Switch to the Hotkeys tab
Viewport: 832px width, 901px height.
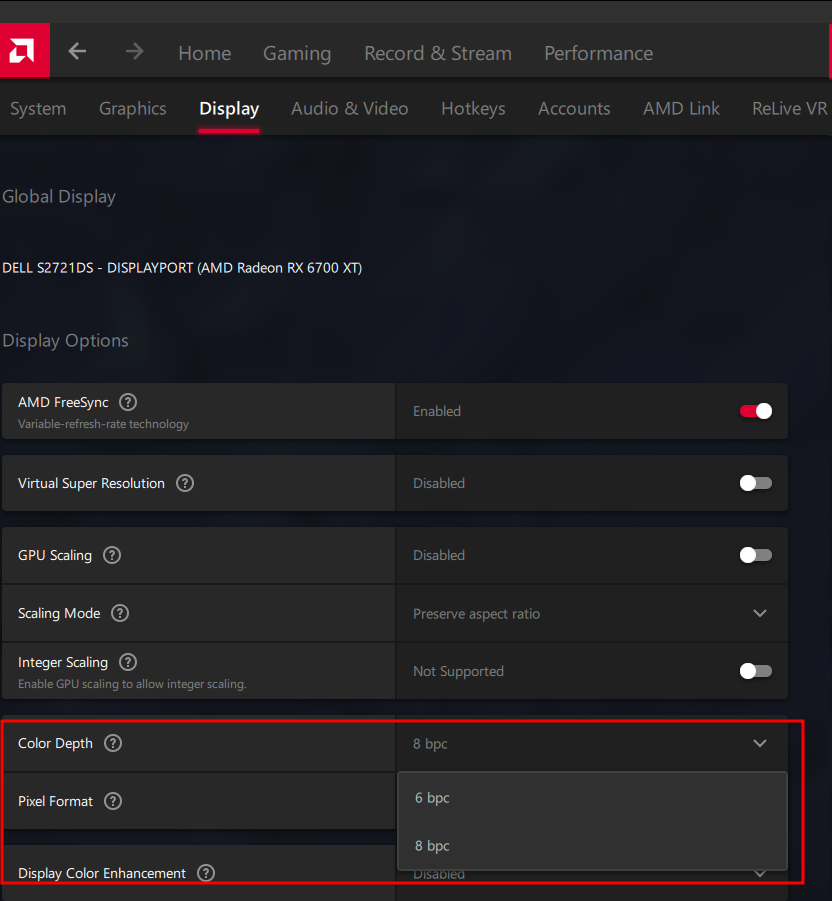click(x=473, y=109)
